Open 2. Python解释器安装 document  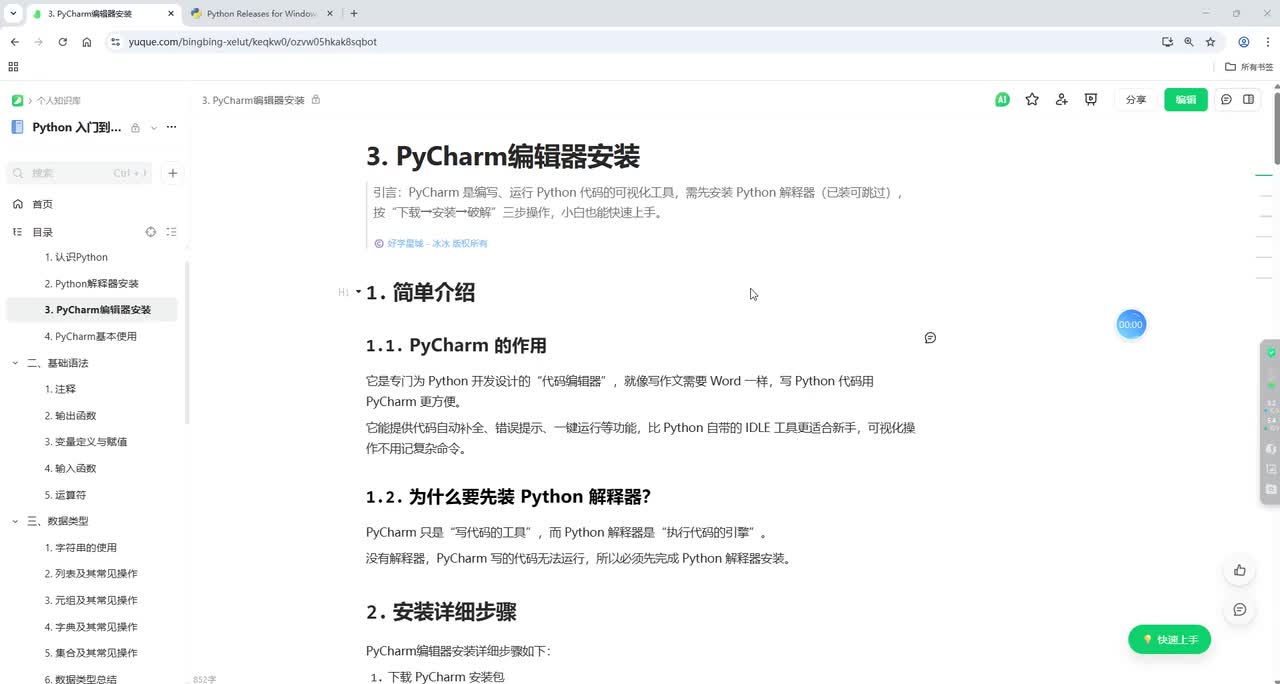click(x=91, y=284)
